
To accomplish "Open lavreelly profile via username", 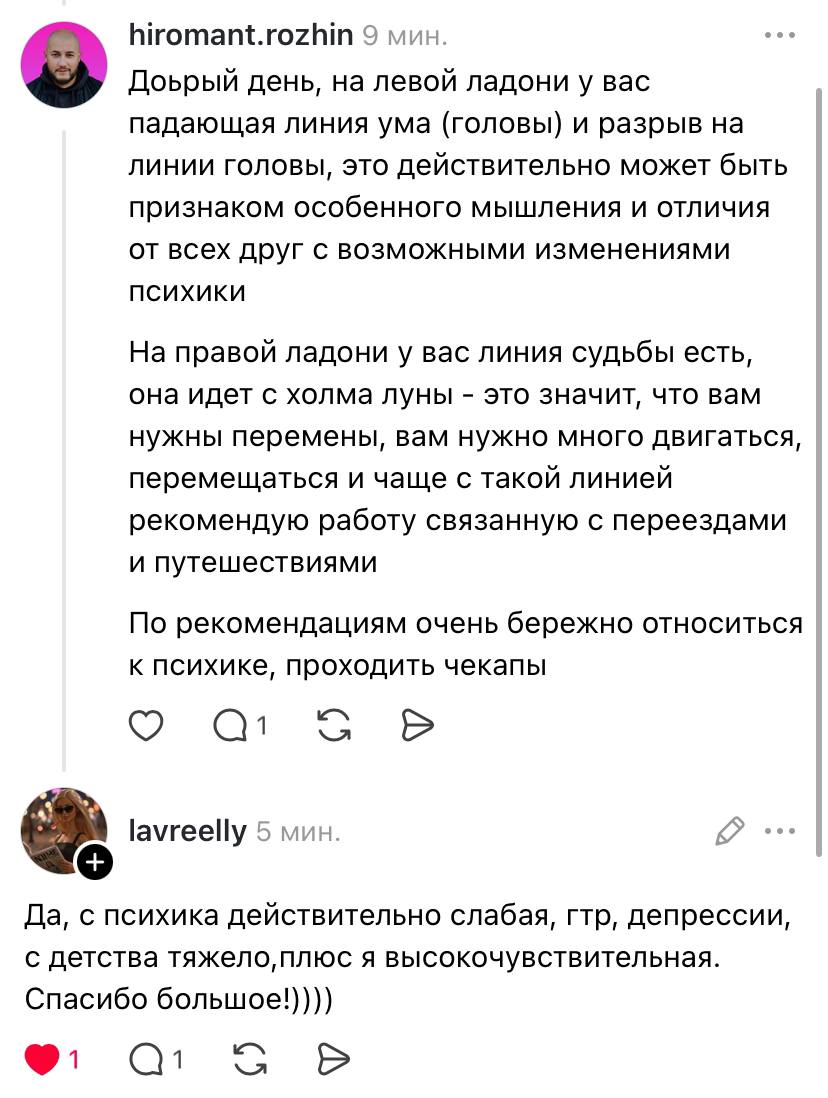I will click(187, 830).
